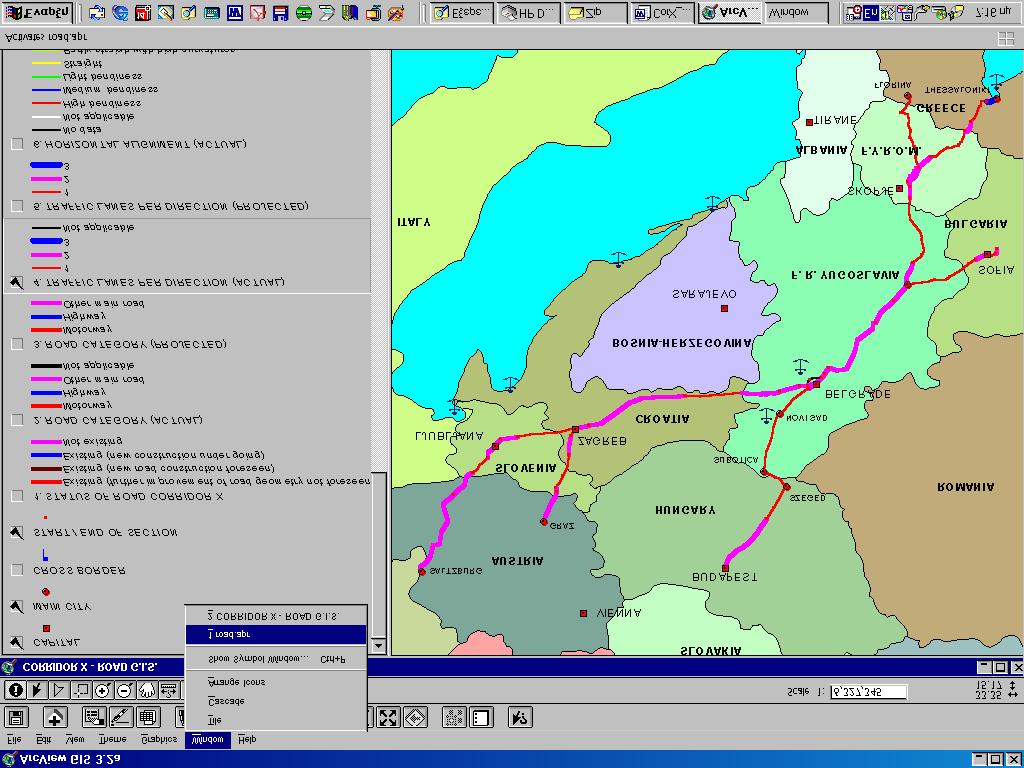Uncheck the Capital theme checkbox
Image resolution: width=1024 pixels, height=768 pixels.
[x=18, y=643]
